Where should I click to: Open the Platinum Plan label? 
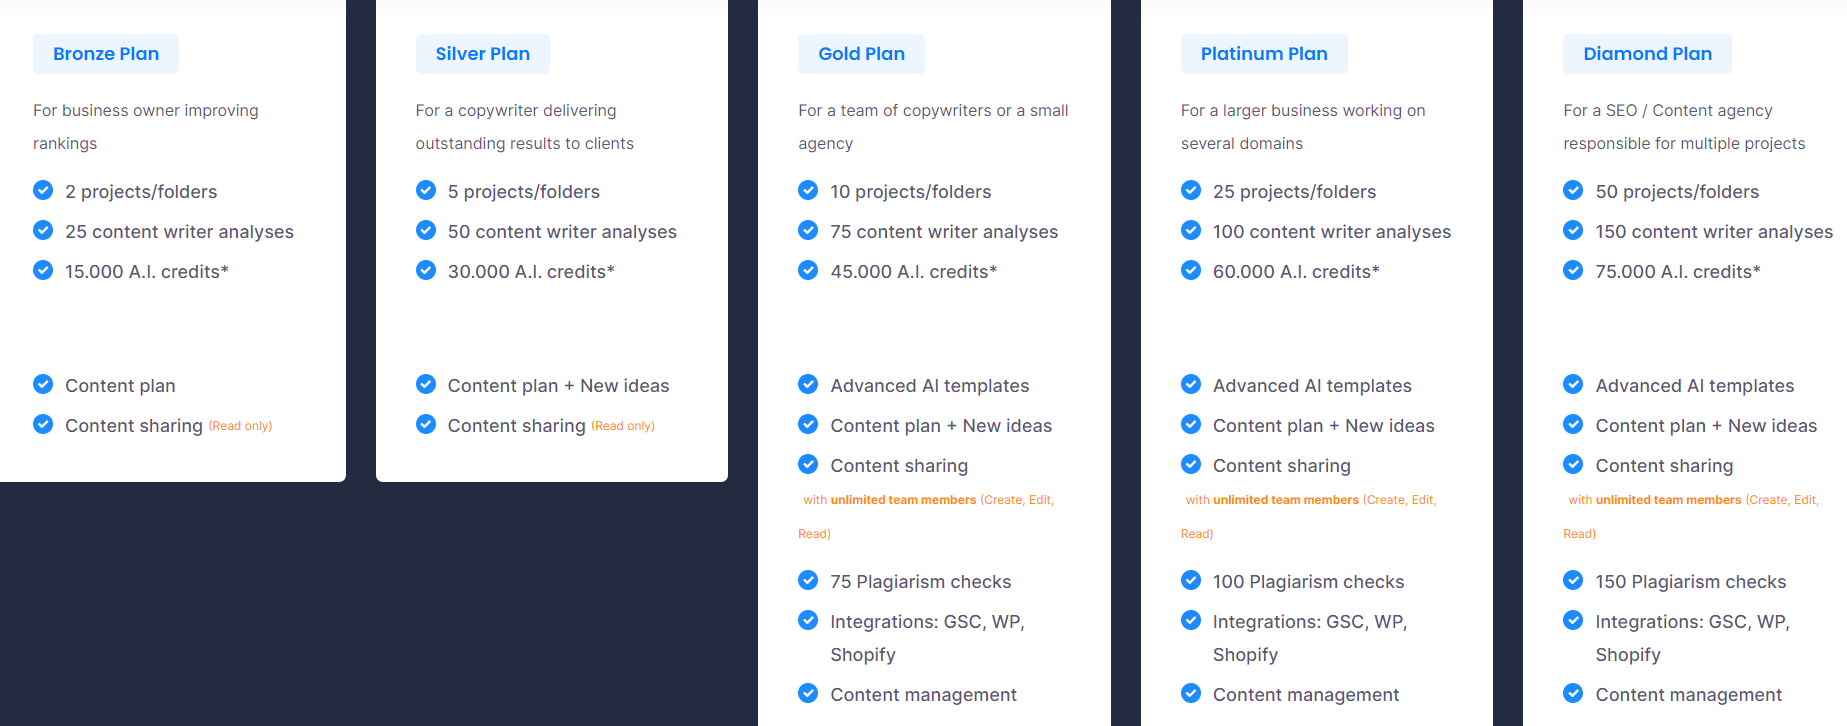tap(1264, 54)
